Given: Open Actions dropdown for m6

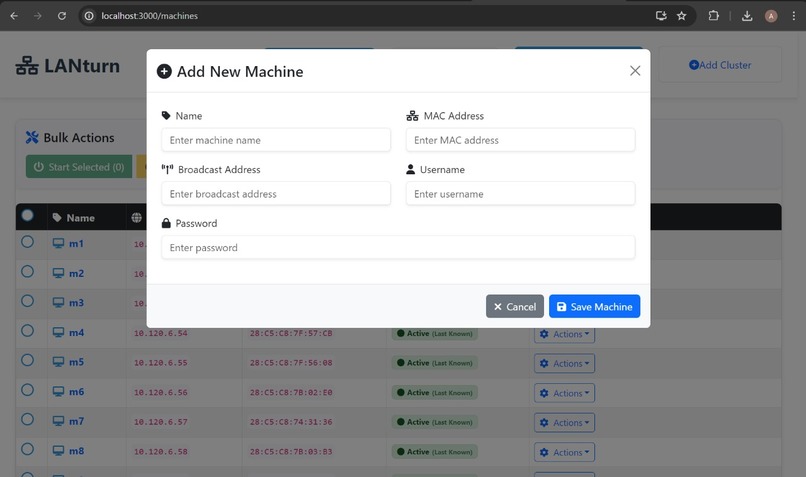Looking at the screenshot, I should point(564,393).
